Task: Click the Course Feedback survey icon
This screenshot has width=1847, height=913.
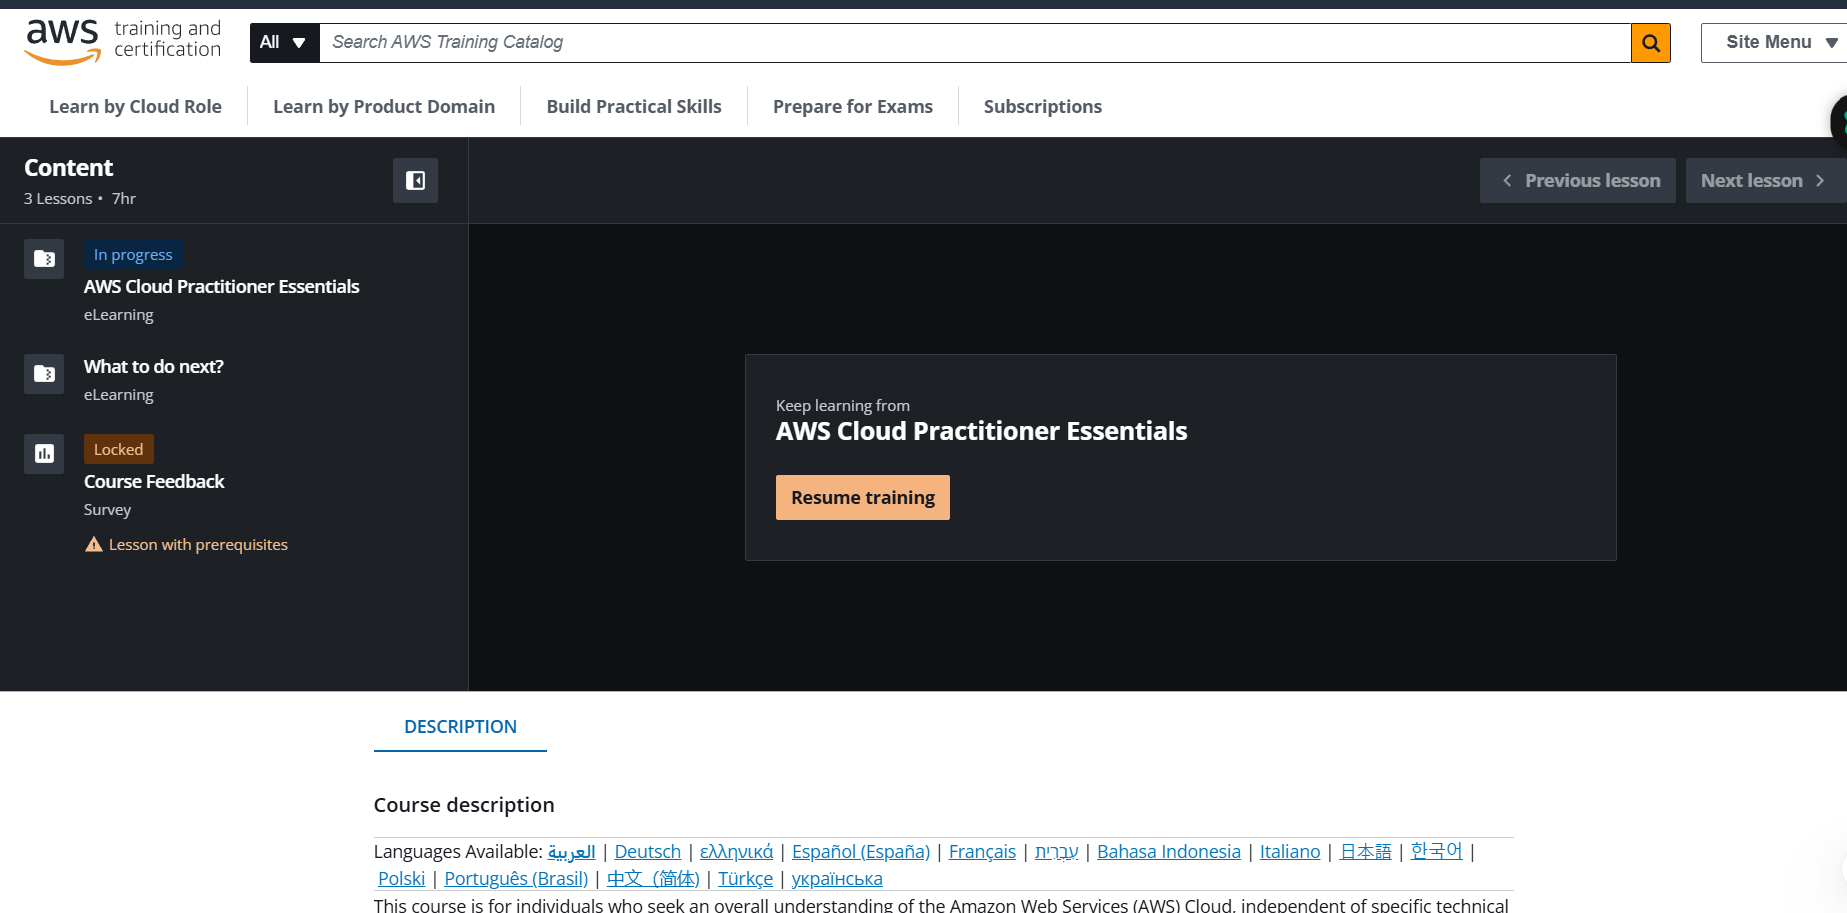Action: pos(44,454)
